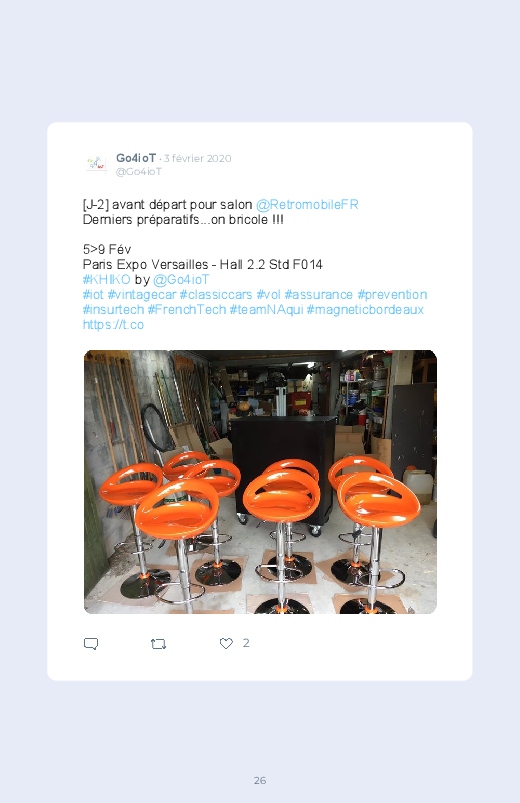
Task: Open the #classiccars hashtag
Action: point(216,295)
